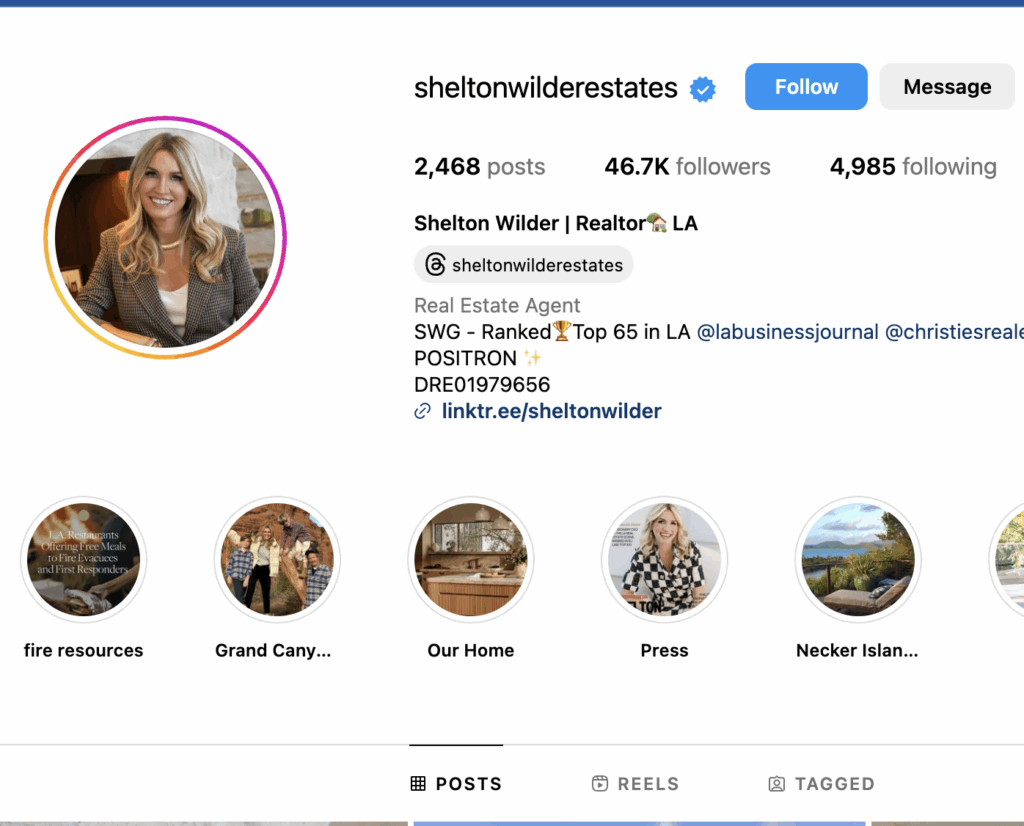Screen dimensions: 1024x826
Task: Open the Grand Canyon story highlight
Action: pyautogui.click(x=277, y=560)
